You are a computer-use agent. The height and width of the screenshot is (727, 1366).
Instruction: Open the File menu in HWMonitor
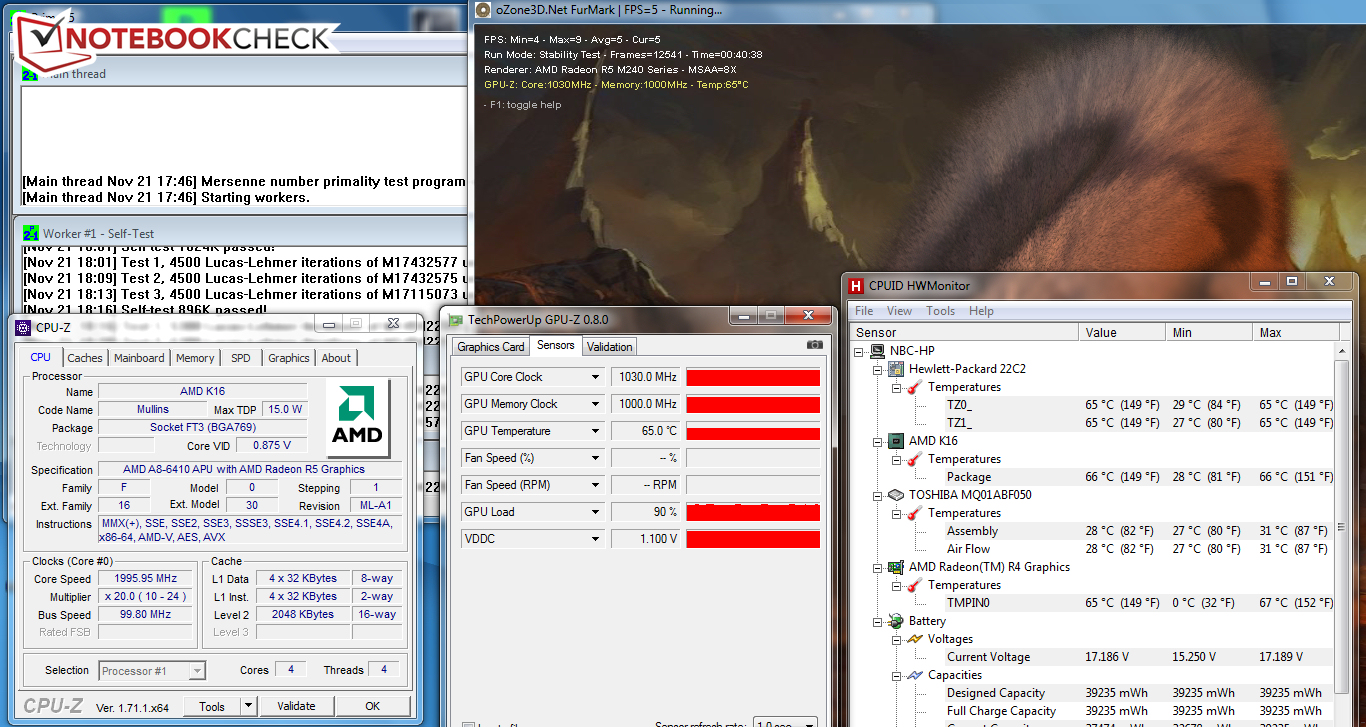click(864, 311)
